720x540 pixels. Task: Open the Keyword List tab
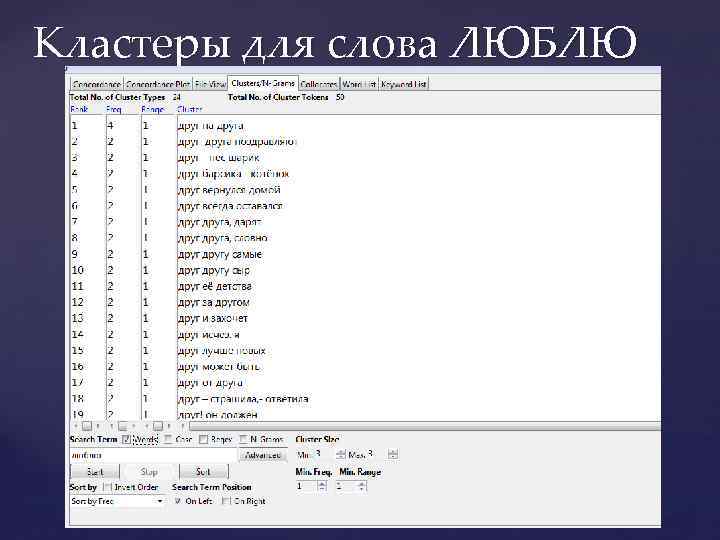404,84
